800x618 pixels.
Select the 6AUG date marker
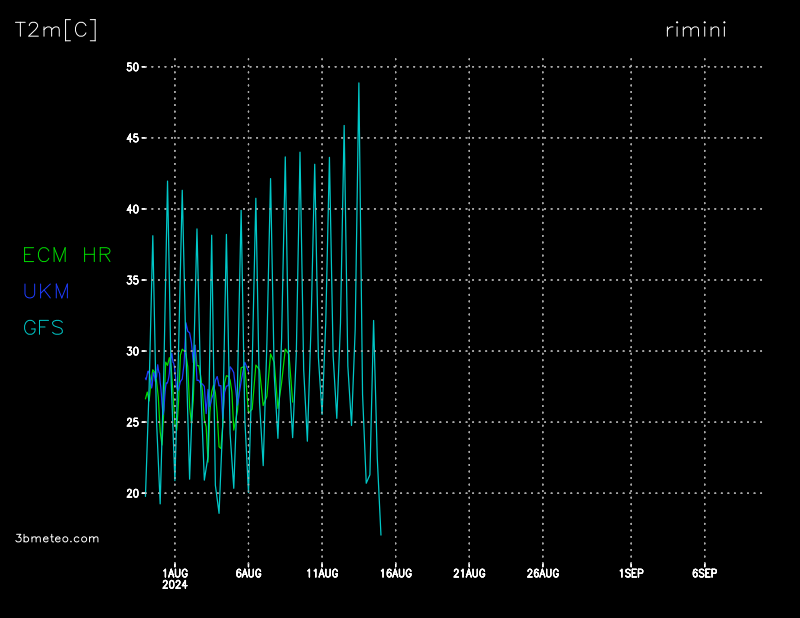248,573
